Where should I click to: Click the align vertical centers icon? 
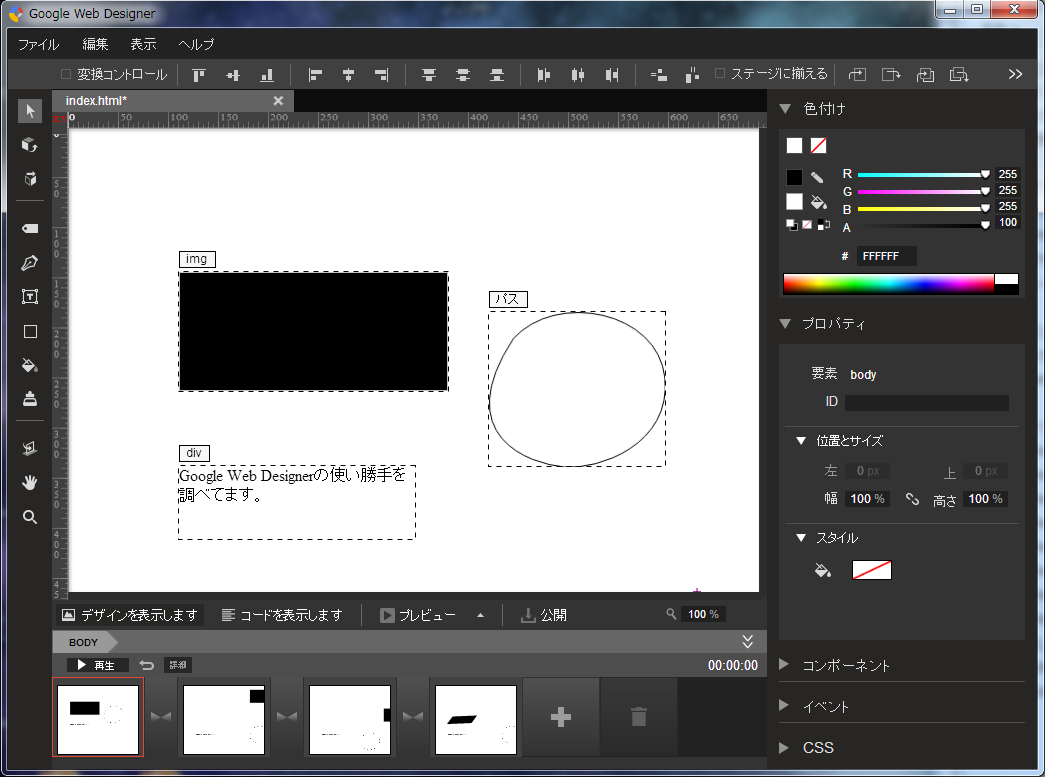tap(233, 75)
